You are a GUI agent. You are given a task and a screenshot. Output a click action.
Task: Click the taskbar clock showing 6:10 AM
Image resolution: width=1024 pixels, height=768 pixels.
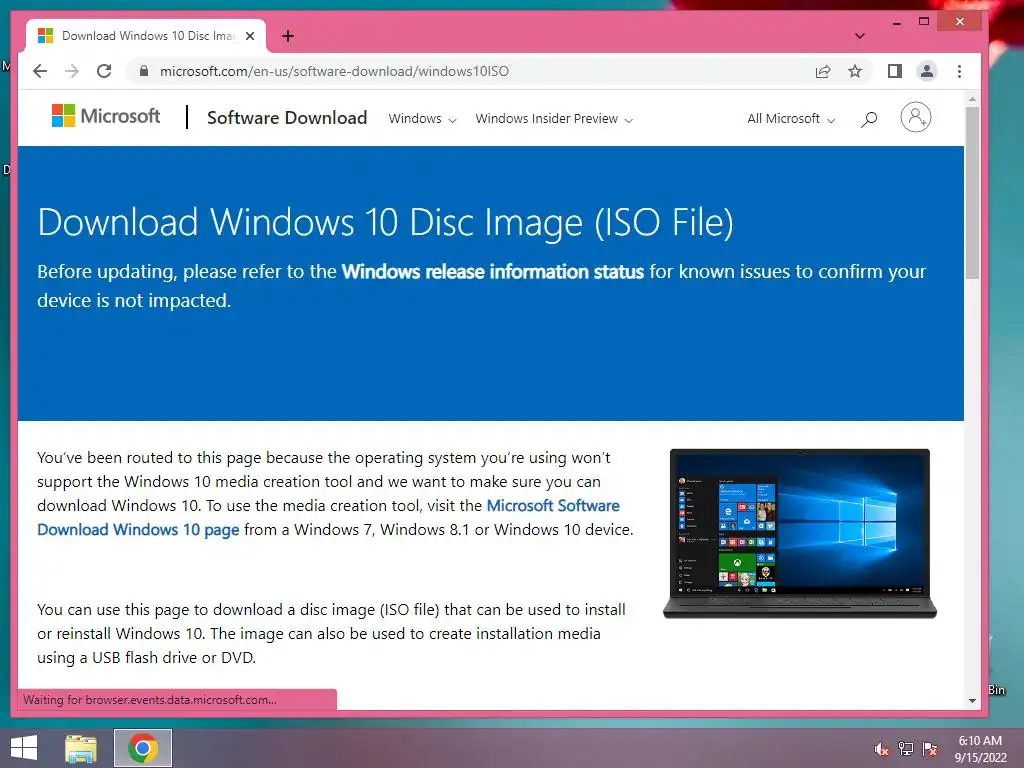coord(980,749)
